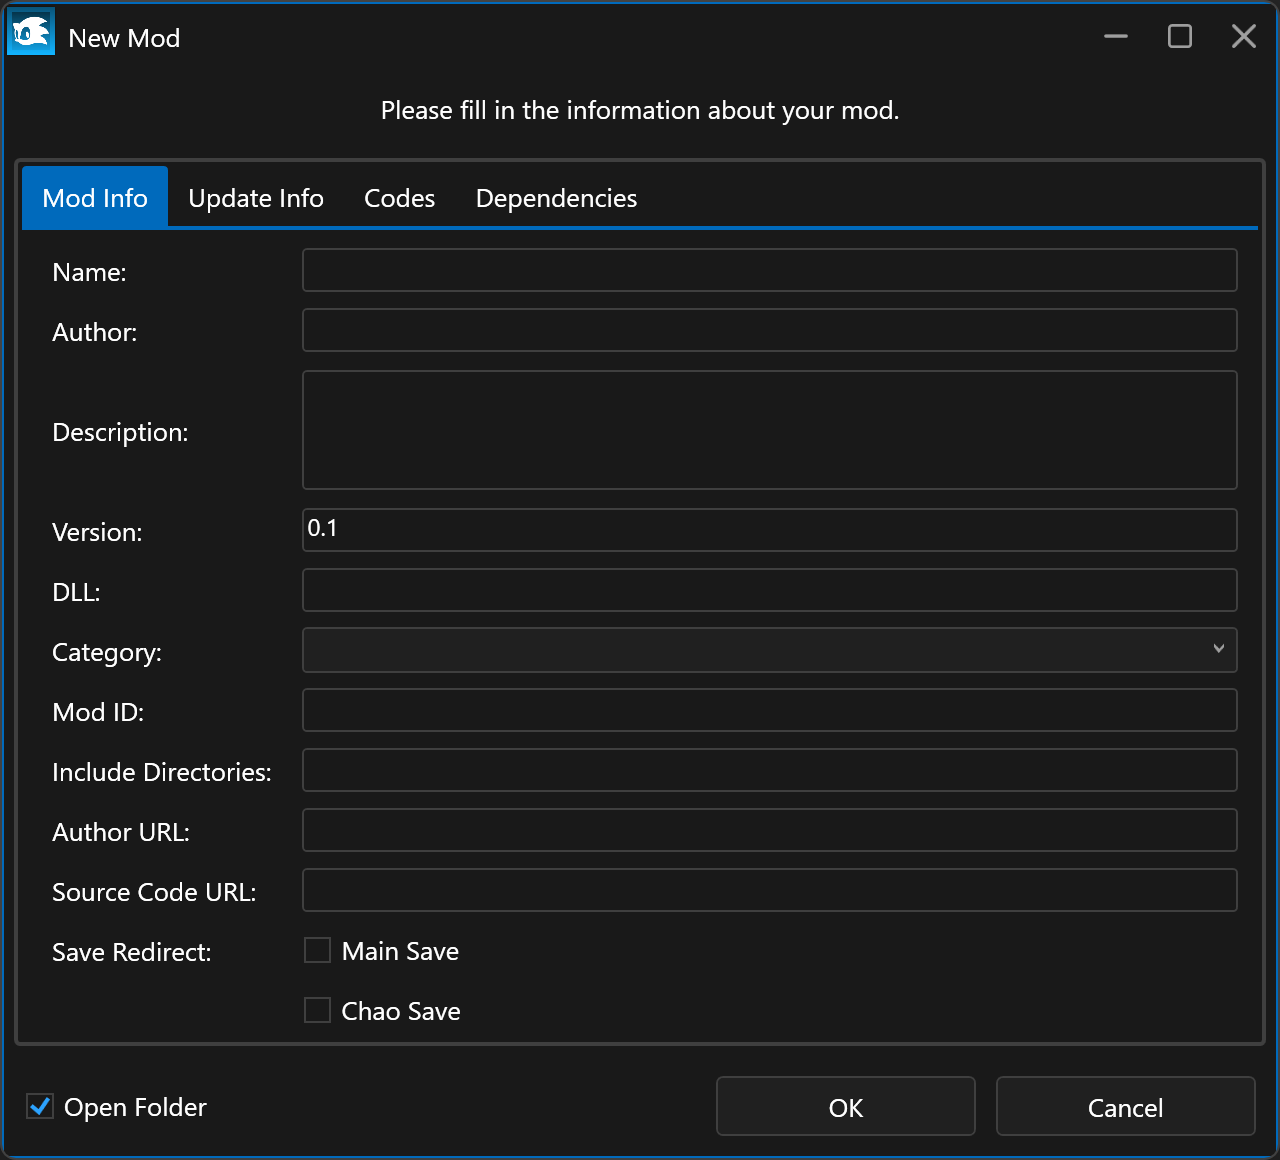
Task: Expand the Category dropdown arrow
Action: 1218,649
